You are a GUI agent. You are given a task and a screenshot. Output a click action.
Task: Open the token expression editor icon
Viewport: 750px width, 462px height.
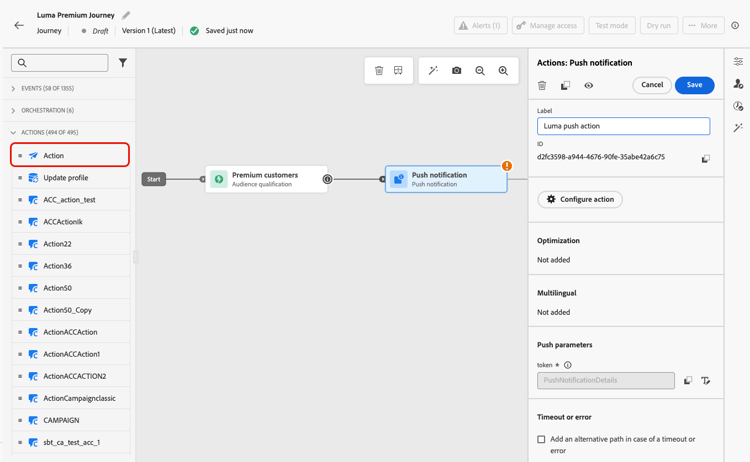tap(706, 380)
